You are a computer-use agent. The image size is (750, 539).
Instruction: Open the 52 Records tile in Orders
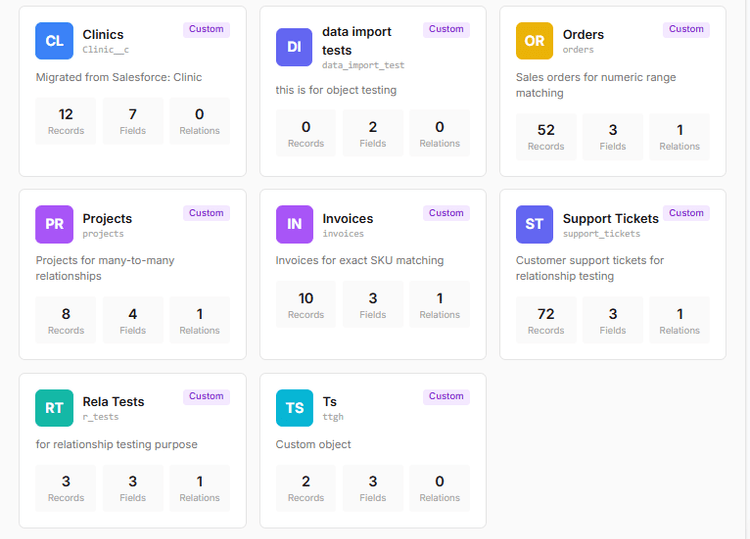click(546, 137)
